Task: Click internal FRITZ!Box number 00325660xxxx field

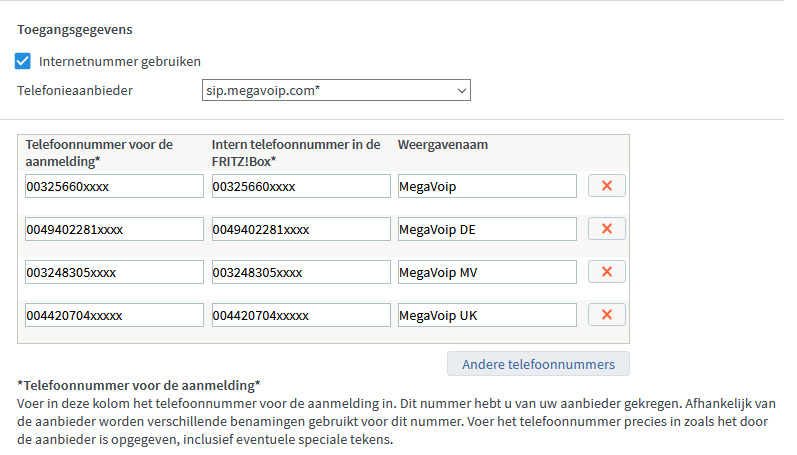Action: click(301, 186)
